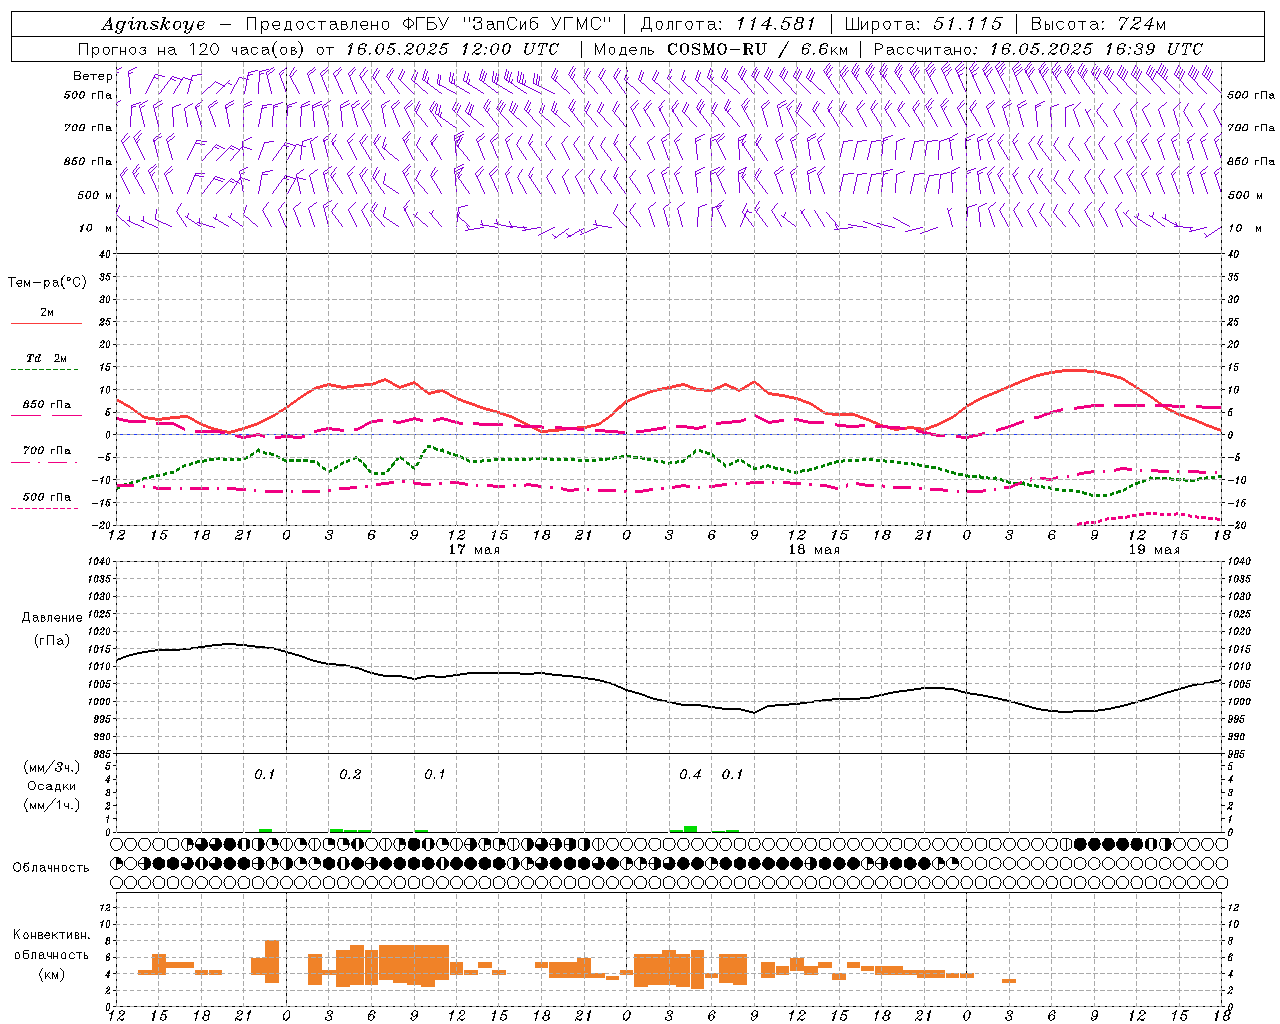The image size is (1280, 1024).
Task: Click the 0.2 precipitation amount value
Action: tap(350, 775)
